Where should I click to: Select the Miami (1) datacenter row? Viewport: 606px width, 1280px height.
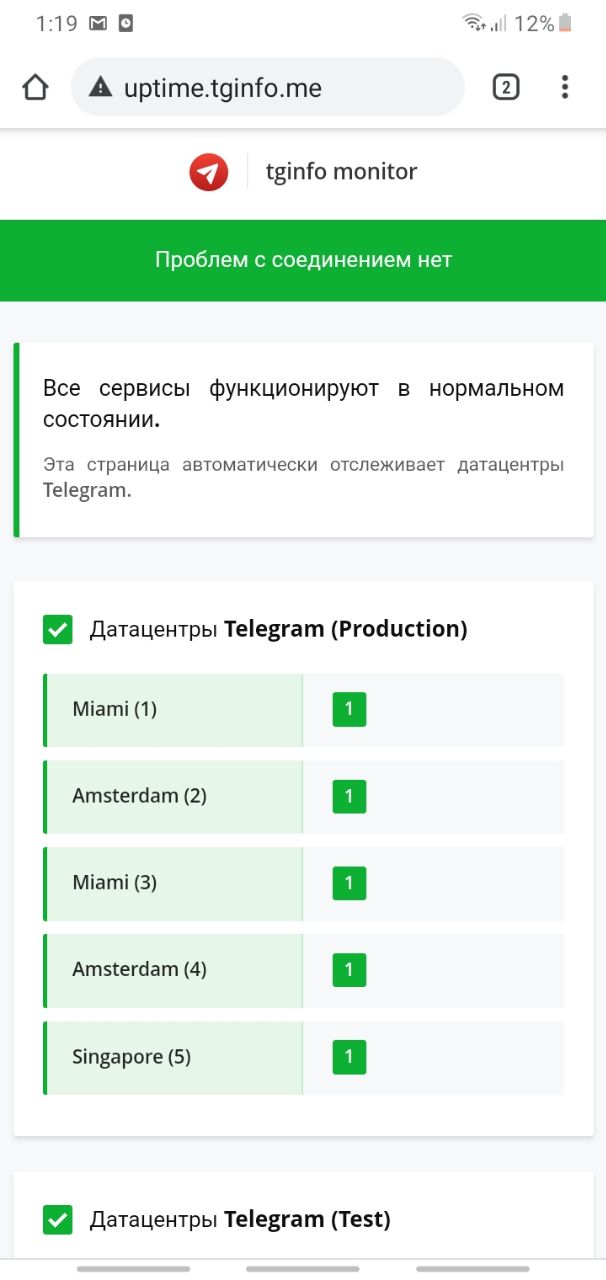[x=304, y=710]
